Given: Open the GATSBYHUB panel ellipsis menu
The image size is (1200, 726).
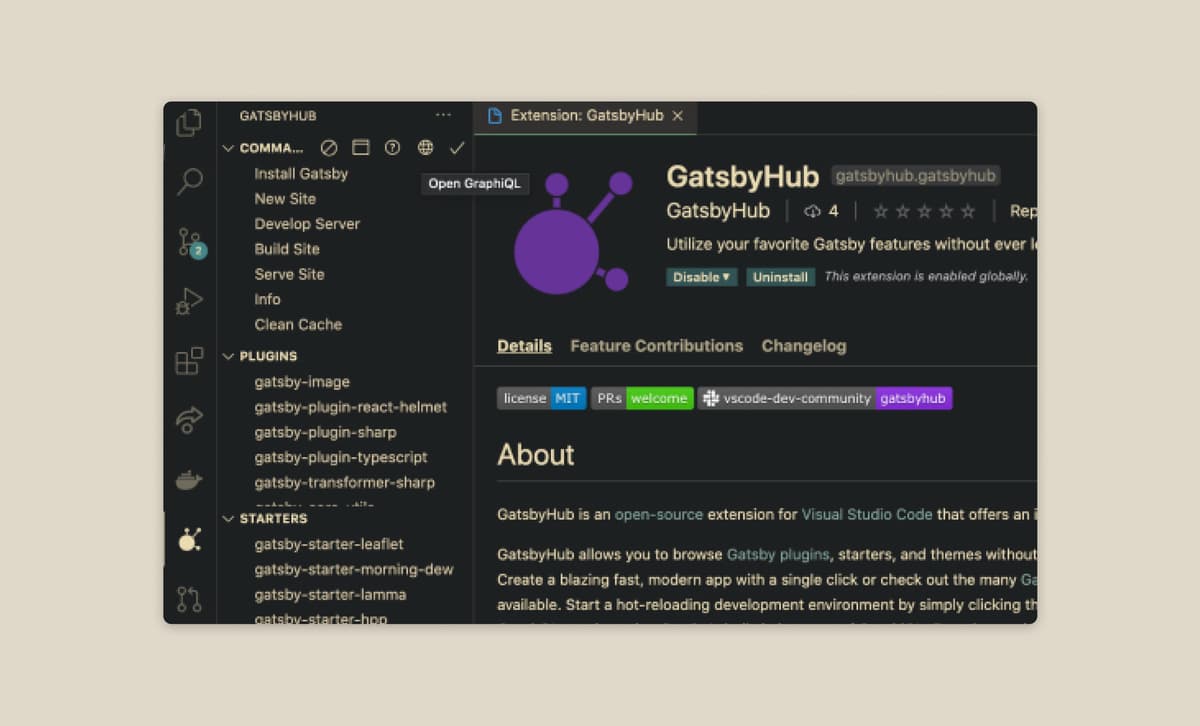Looking at the screenshot, I should [x=443, y=115].
